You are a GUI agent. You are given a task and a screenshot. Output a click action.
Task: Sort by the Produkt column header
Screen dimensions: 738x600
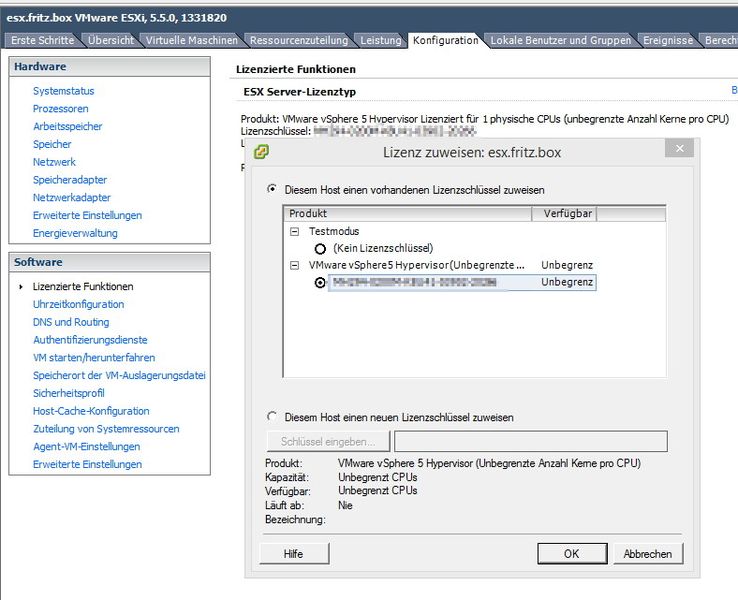point(408,214)
